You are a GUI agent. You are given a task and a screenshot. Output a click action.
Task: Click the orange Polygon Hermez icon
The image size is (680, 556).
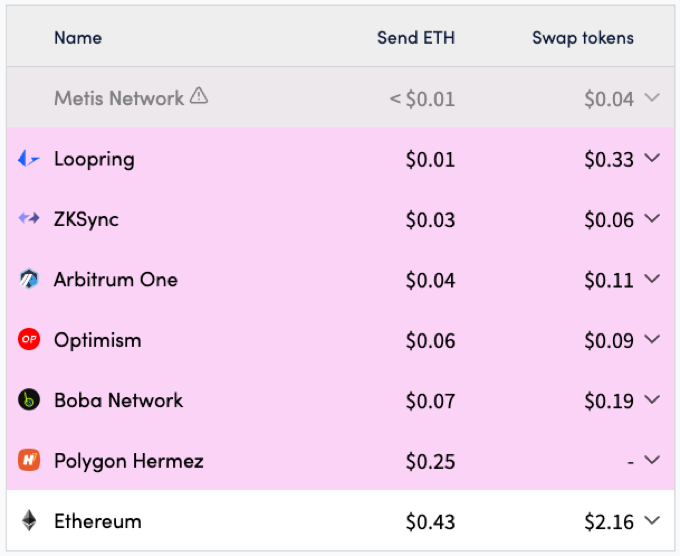[x=29, y=461]
